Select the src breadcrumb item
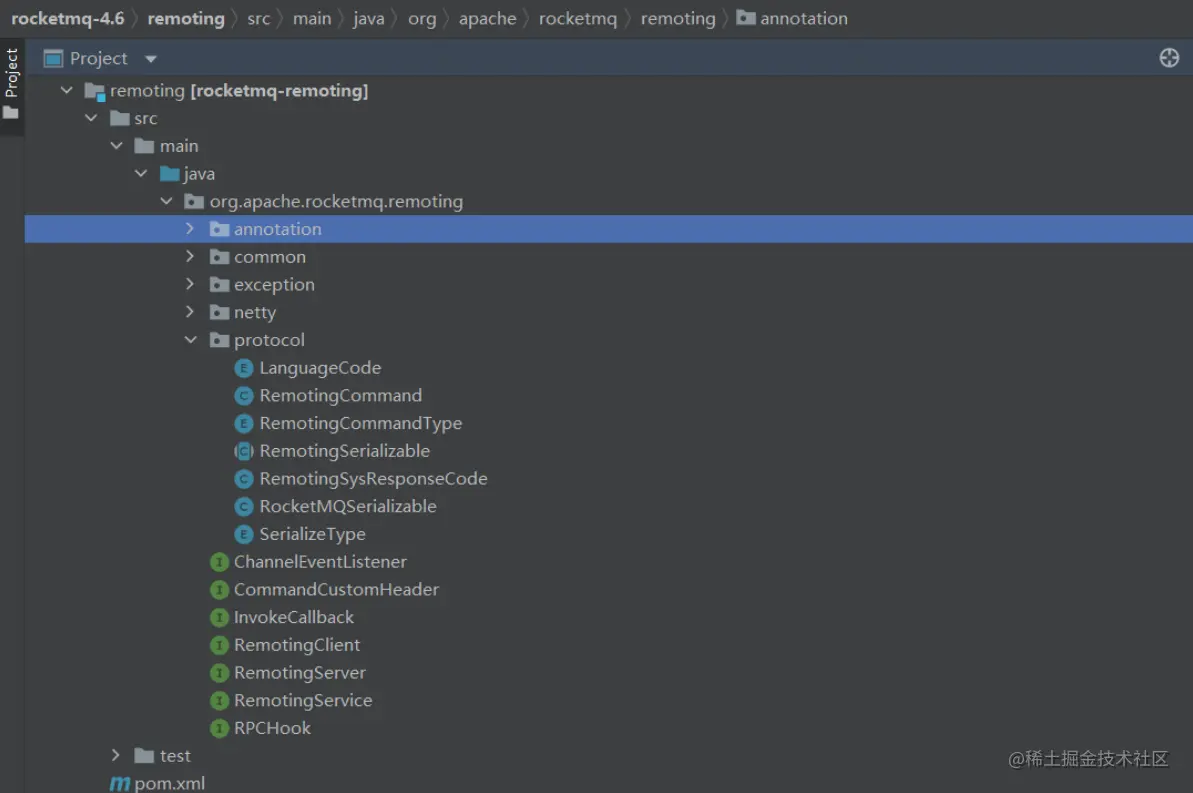This screenshot has height=793, width=1193. pos(259,18)
